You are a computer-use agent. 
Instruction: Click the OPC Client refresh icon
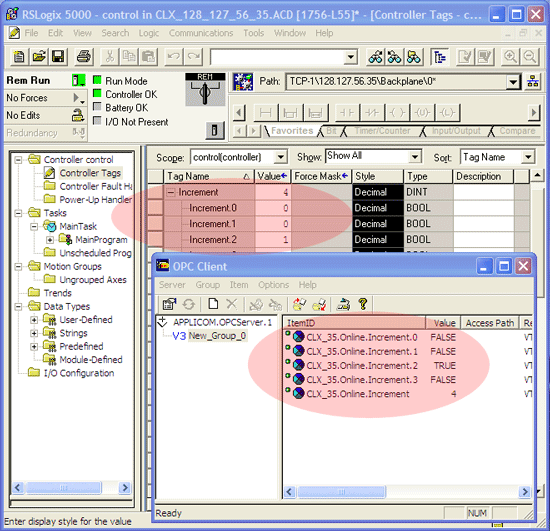point(189,304)
